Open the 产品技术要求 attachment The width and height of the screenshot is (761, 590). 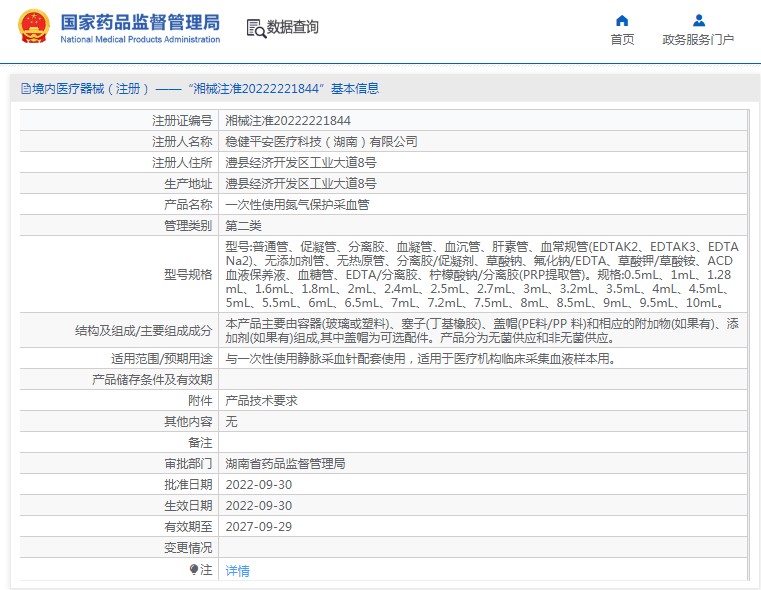pyautogui.click(x=261, y=400)
